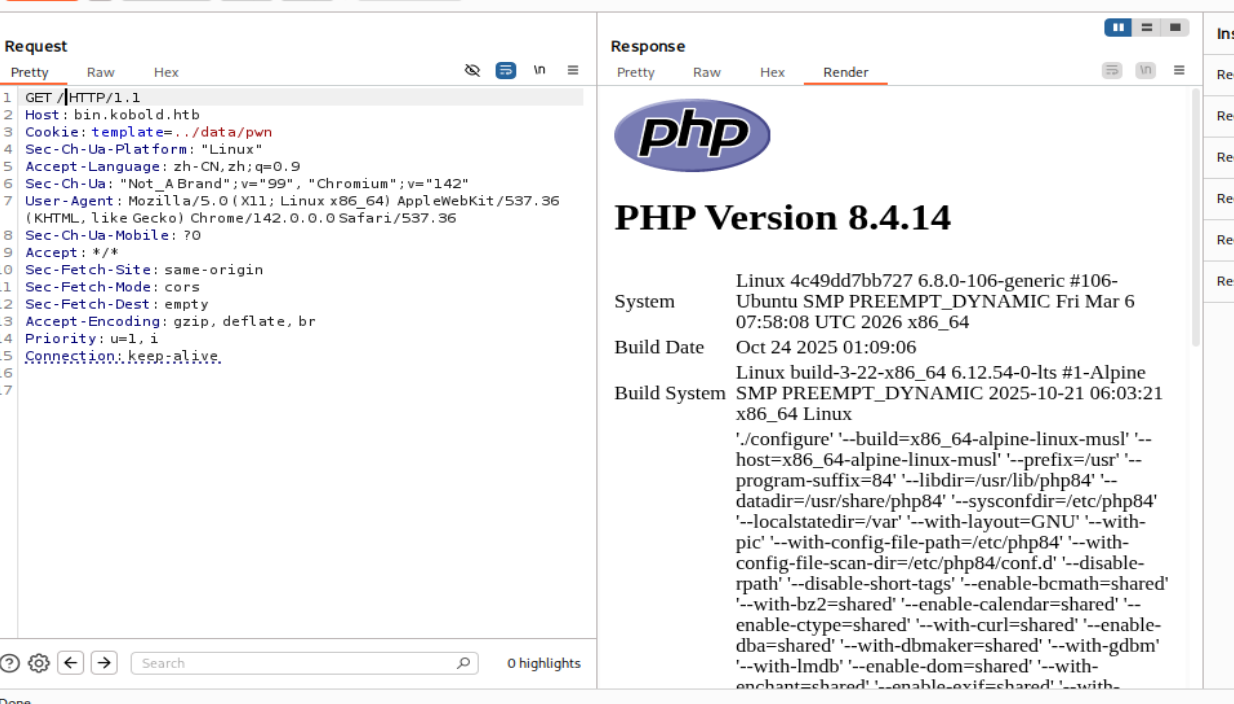Click the "Response" panel title

coord(648,46)
